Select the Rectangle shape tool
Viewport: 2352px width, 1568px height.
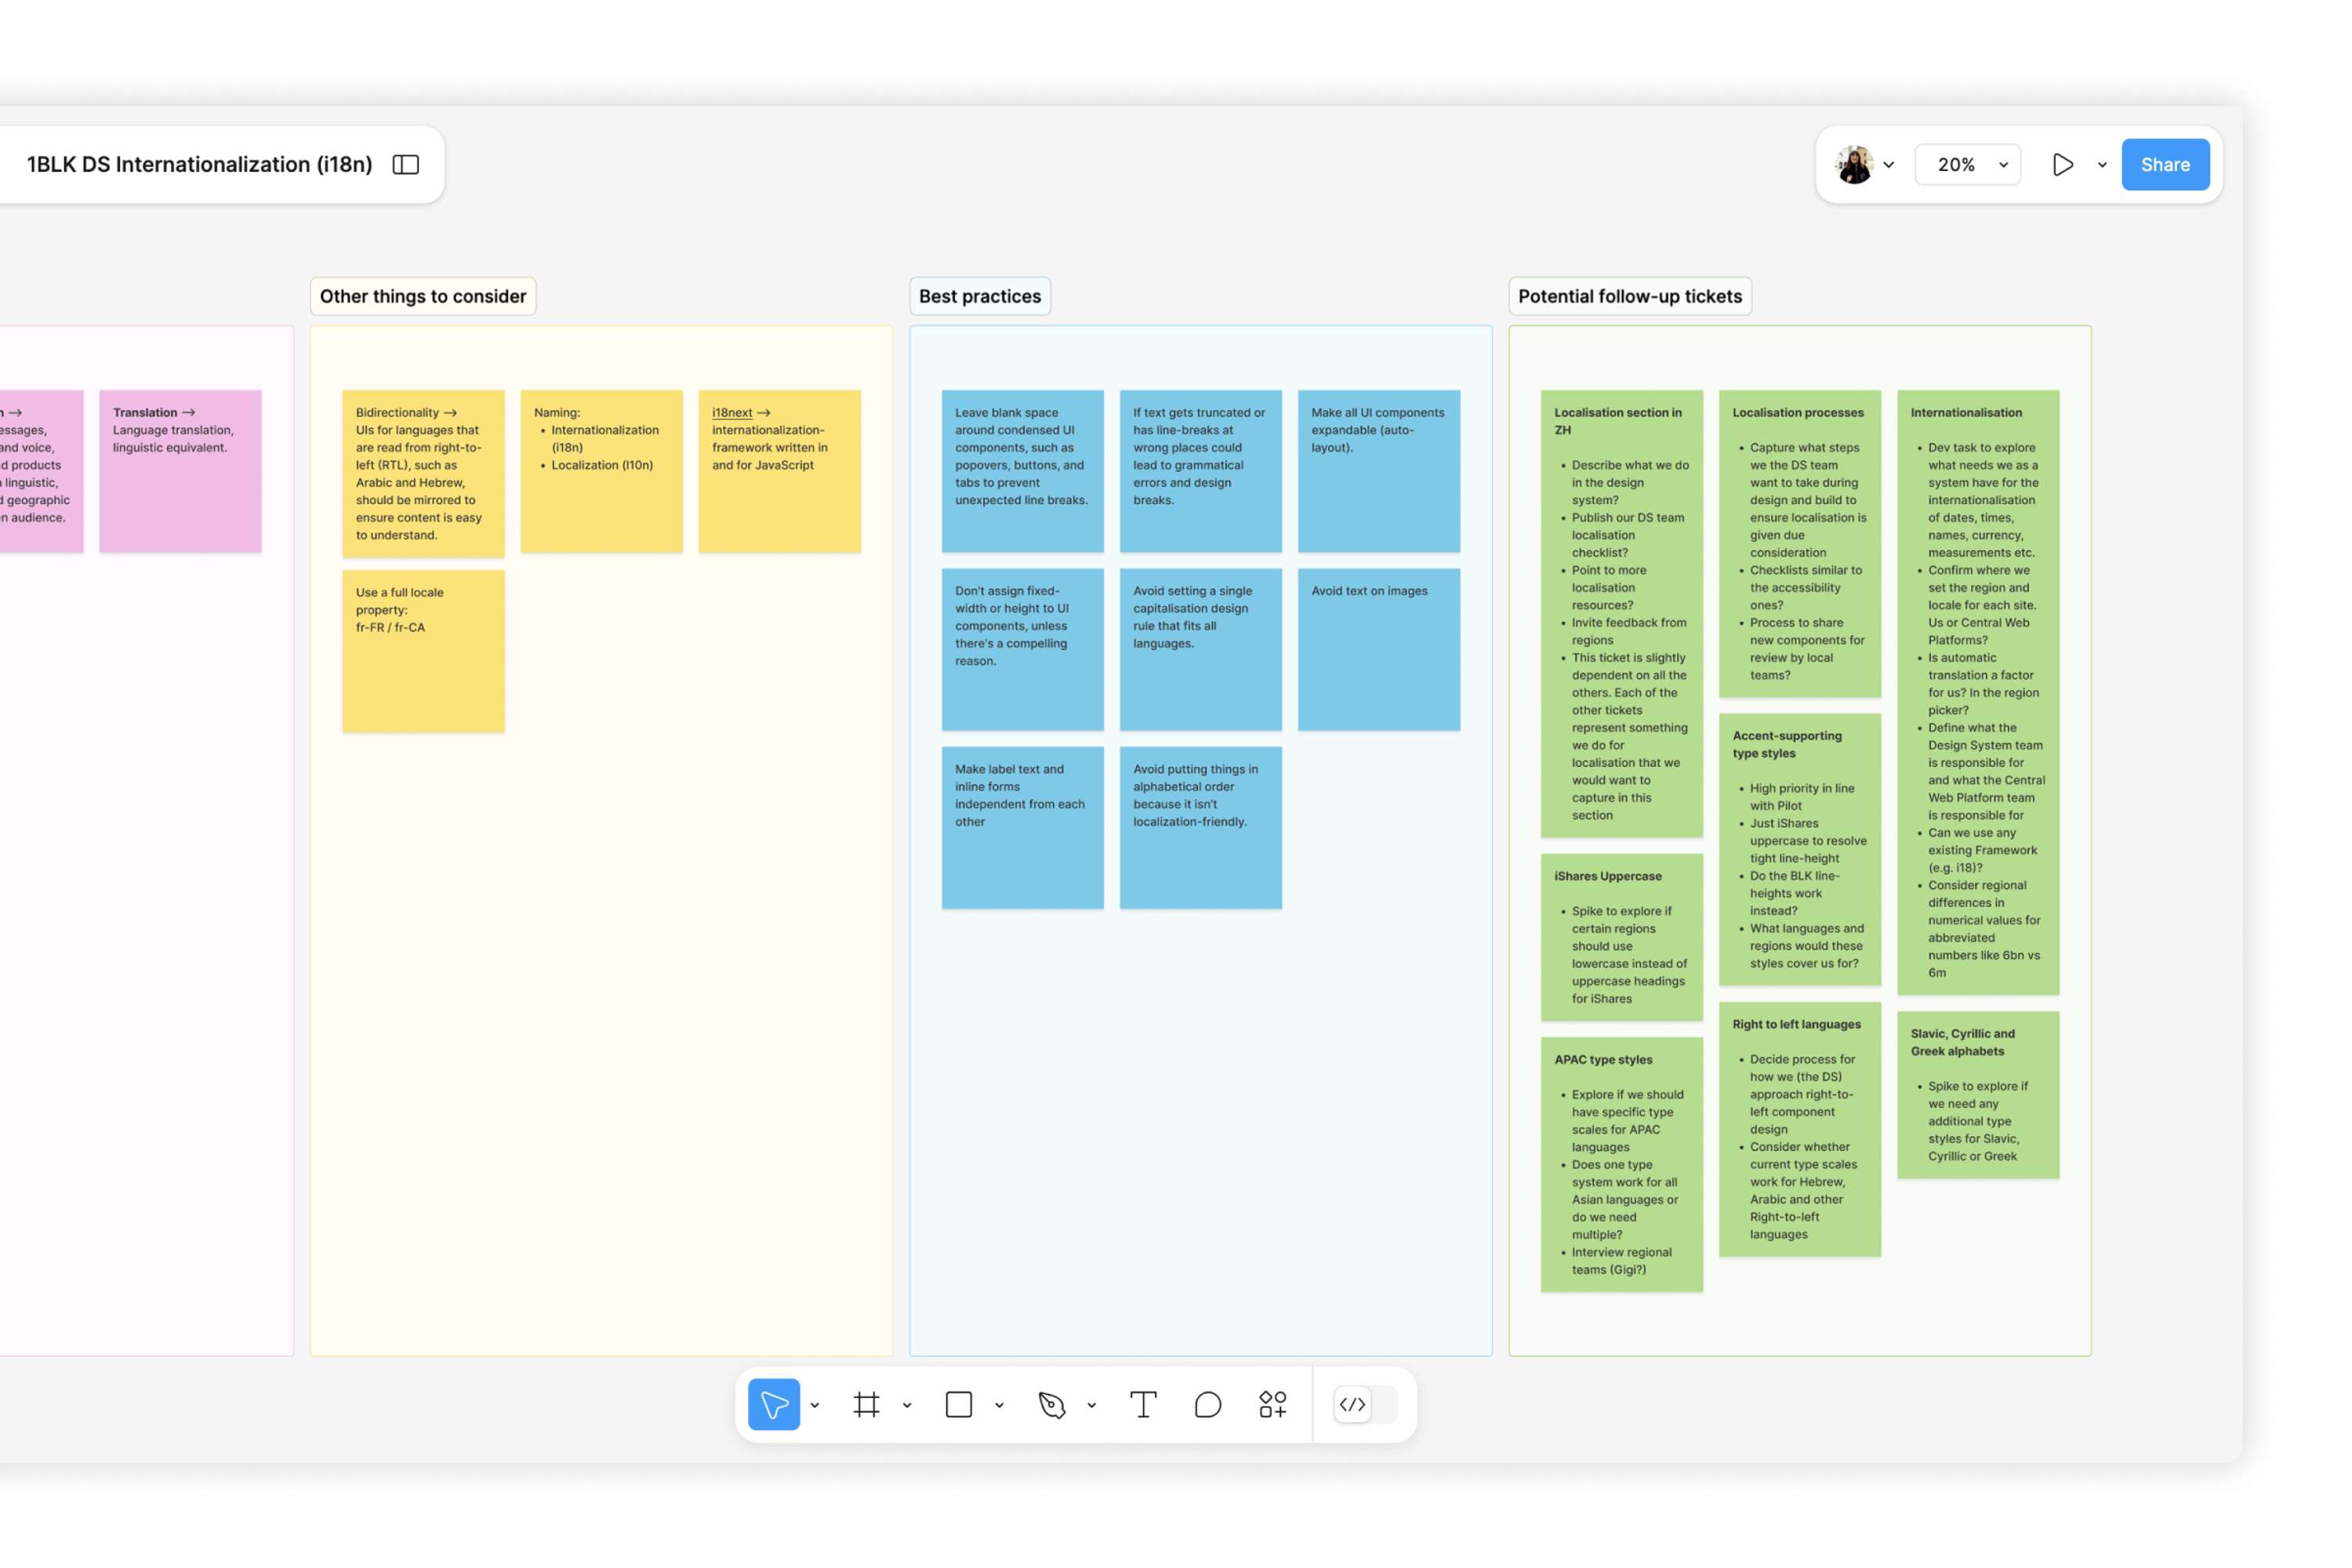pyautogui.click(x=958, y=1404)
